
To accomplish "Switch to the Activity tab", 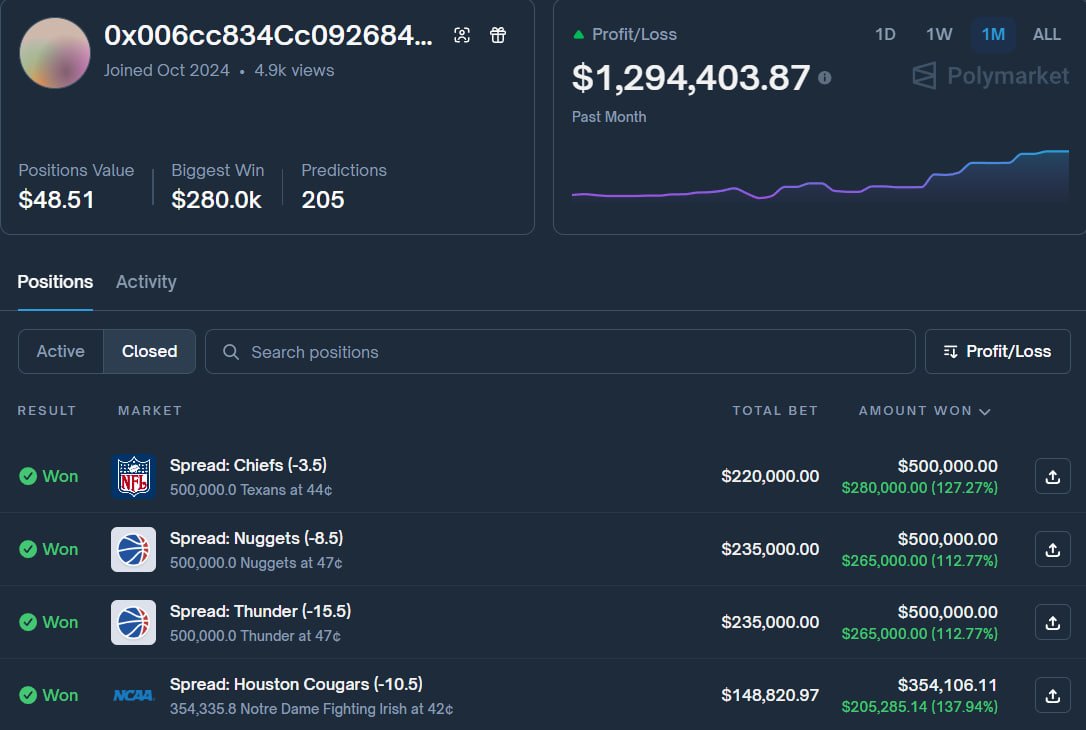I will [145, 282].
